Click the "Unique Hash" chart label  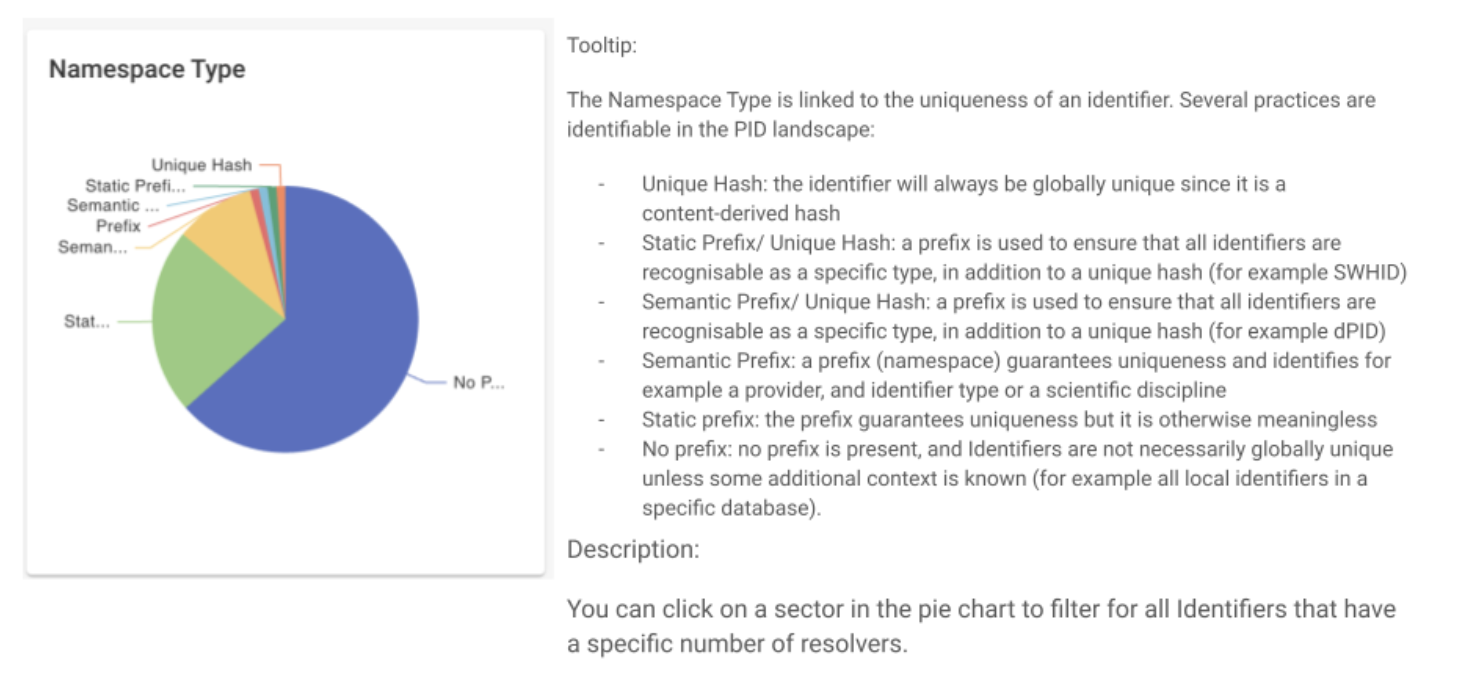pyautogui.click(x=201, y=165)
